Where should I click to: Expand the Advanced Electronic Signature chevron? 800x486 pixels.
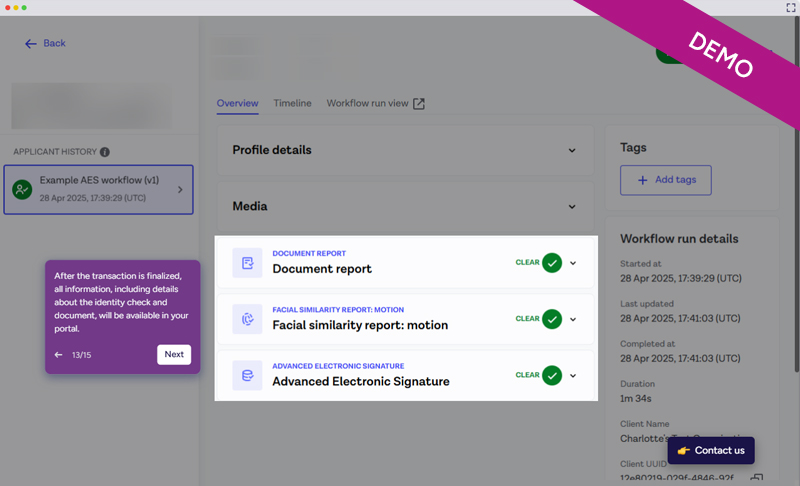tap(573, 376)
